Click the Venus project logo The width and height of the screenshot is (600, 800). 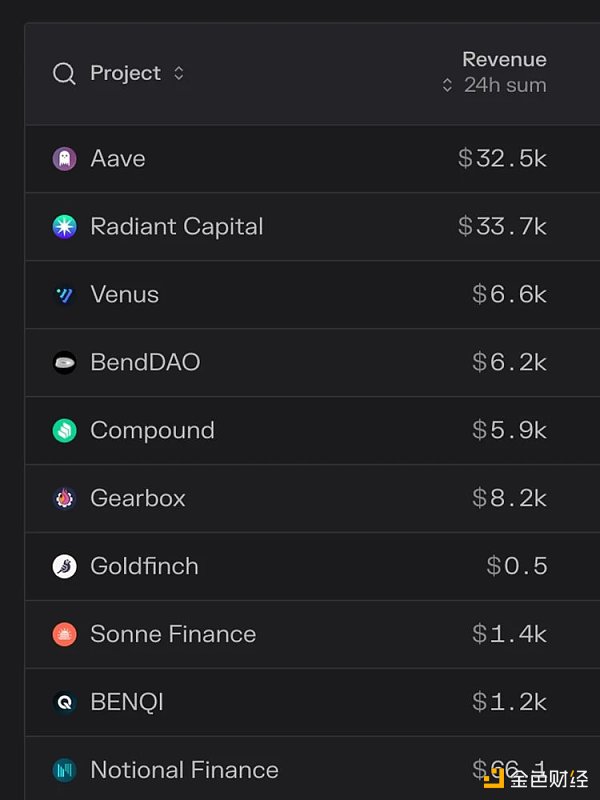click(65, 294)
